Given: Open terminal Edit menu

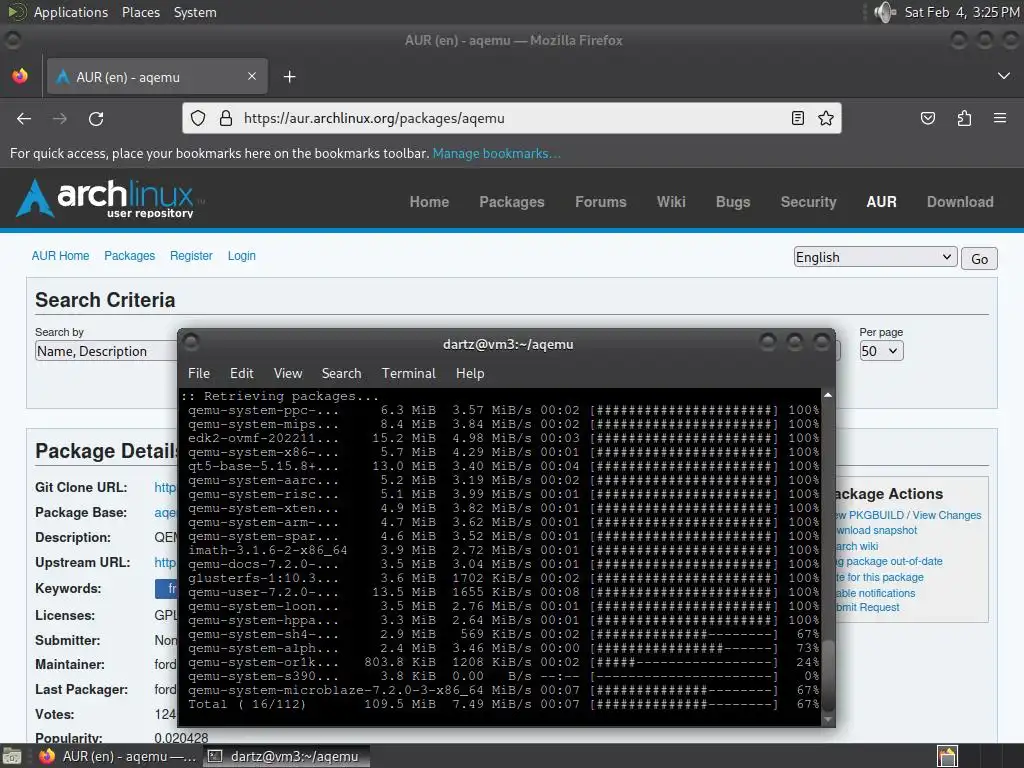Looking at the screenshot, I should click(241, 373).
